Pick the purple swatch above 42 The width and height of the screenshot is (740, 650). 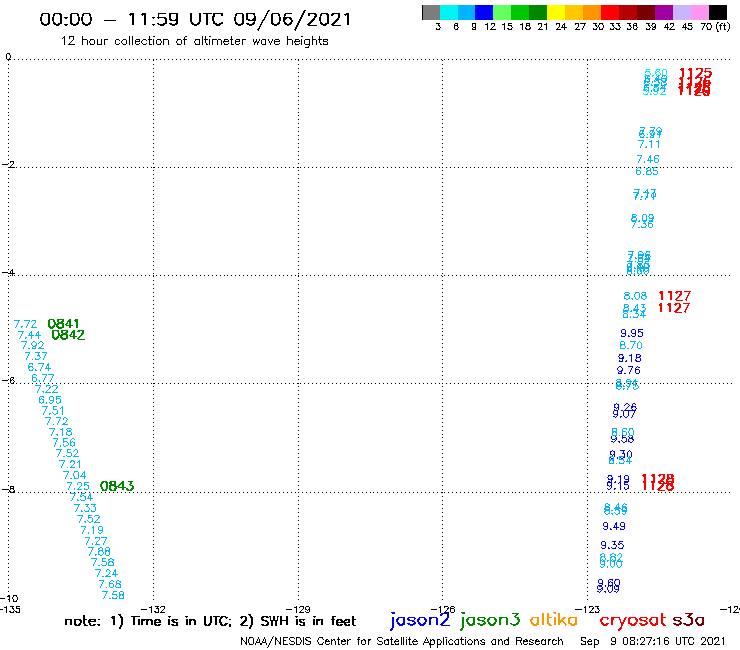point(664,12)
